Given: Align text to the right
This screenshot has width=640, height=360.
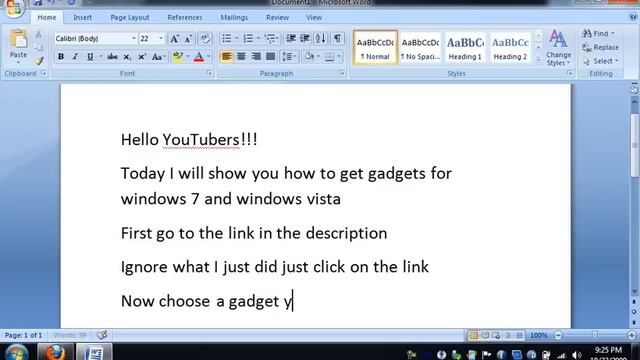Looking at the screenshot, I should coord(256,57).
